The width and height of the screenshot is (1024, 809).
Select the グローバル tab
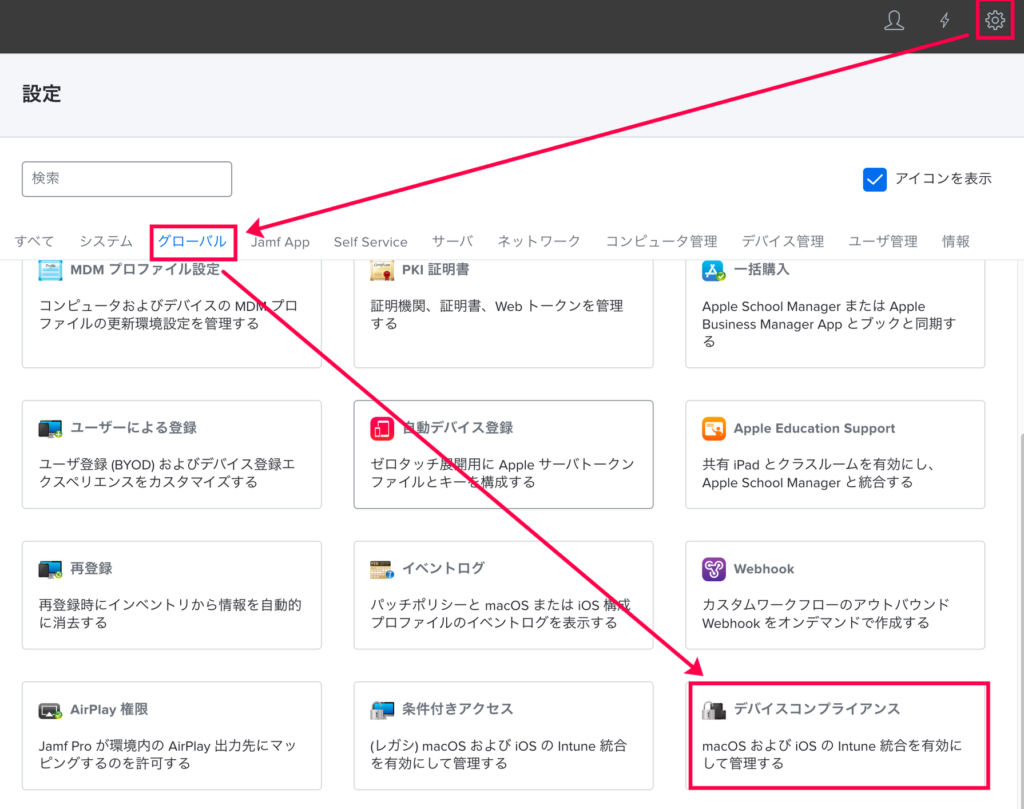[192, 242]
